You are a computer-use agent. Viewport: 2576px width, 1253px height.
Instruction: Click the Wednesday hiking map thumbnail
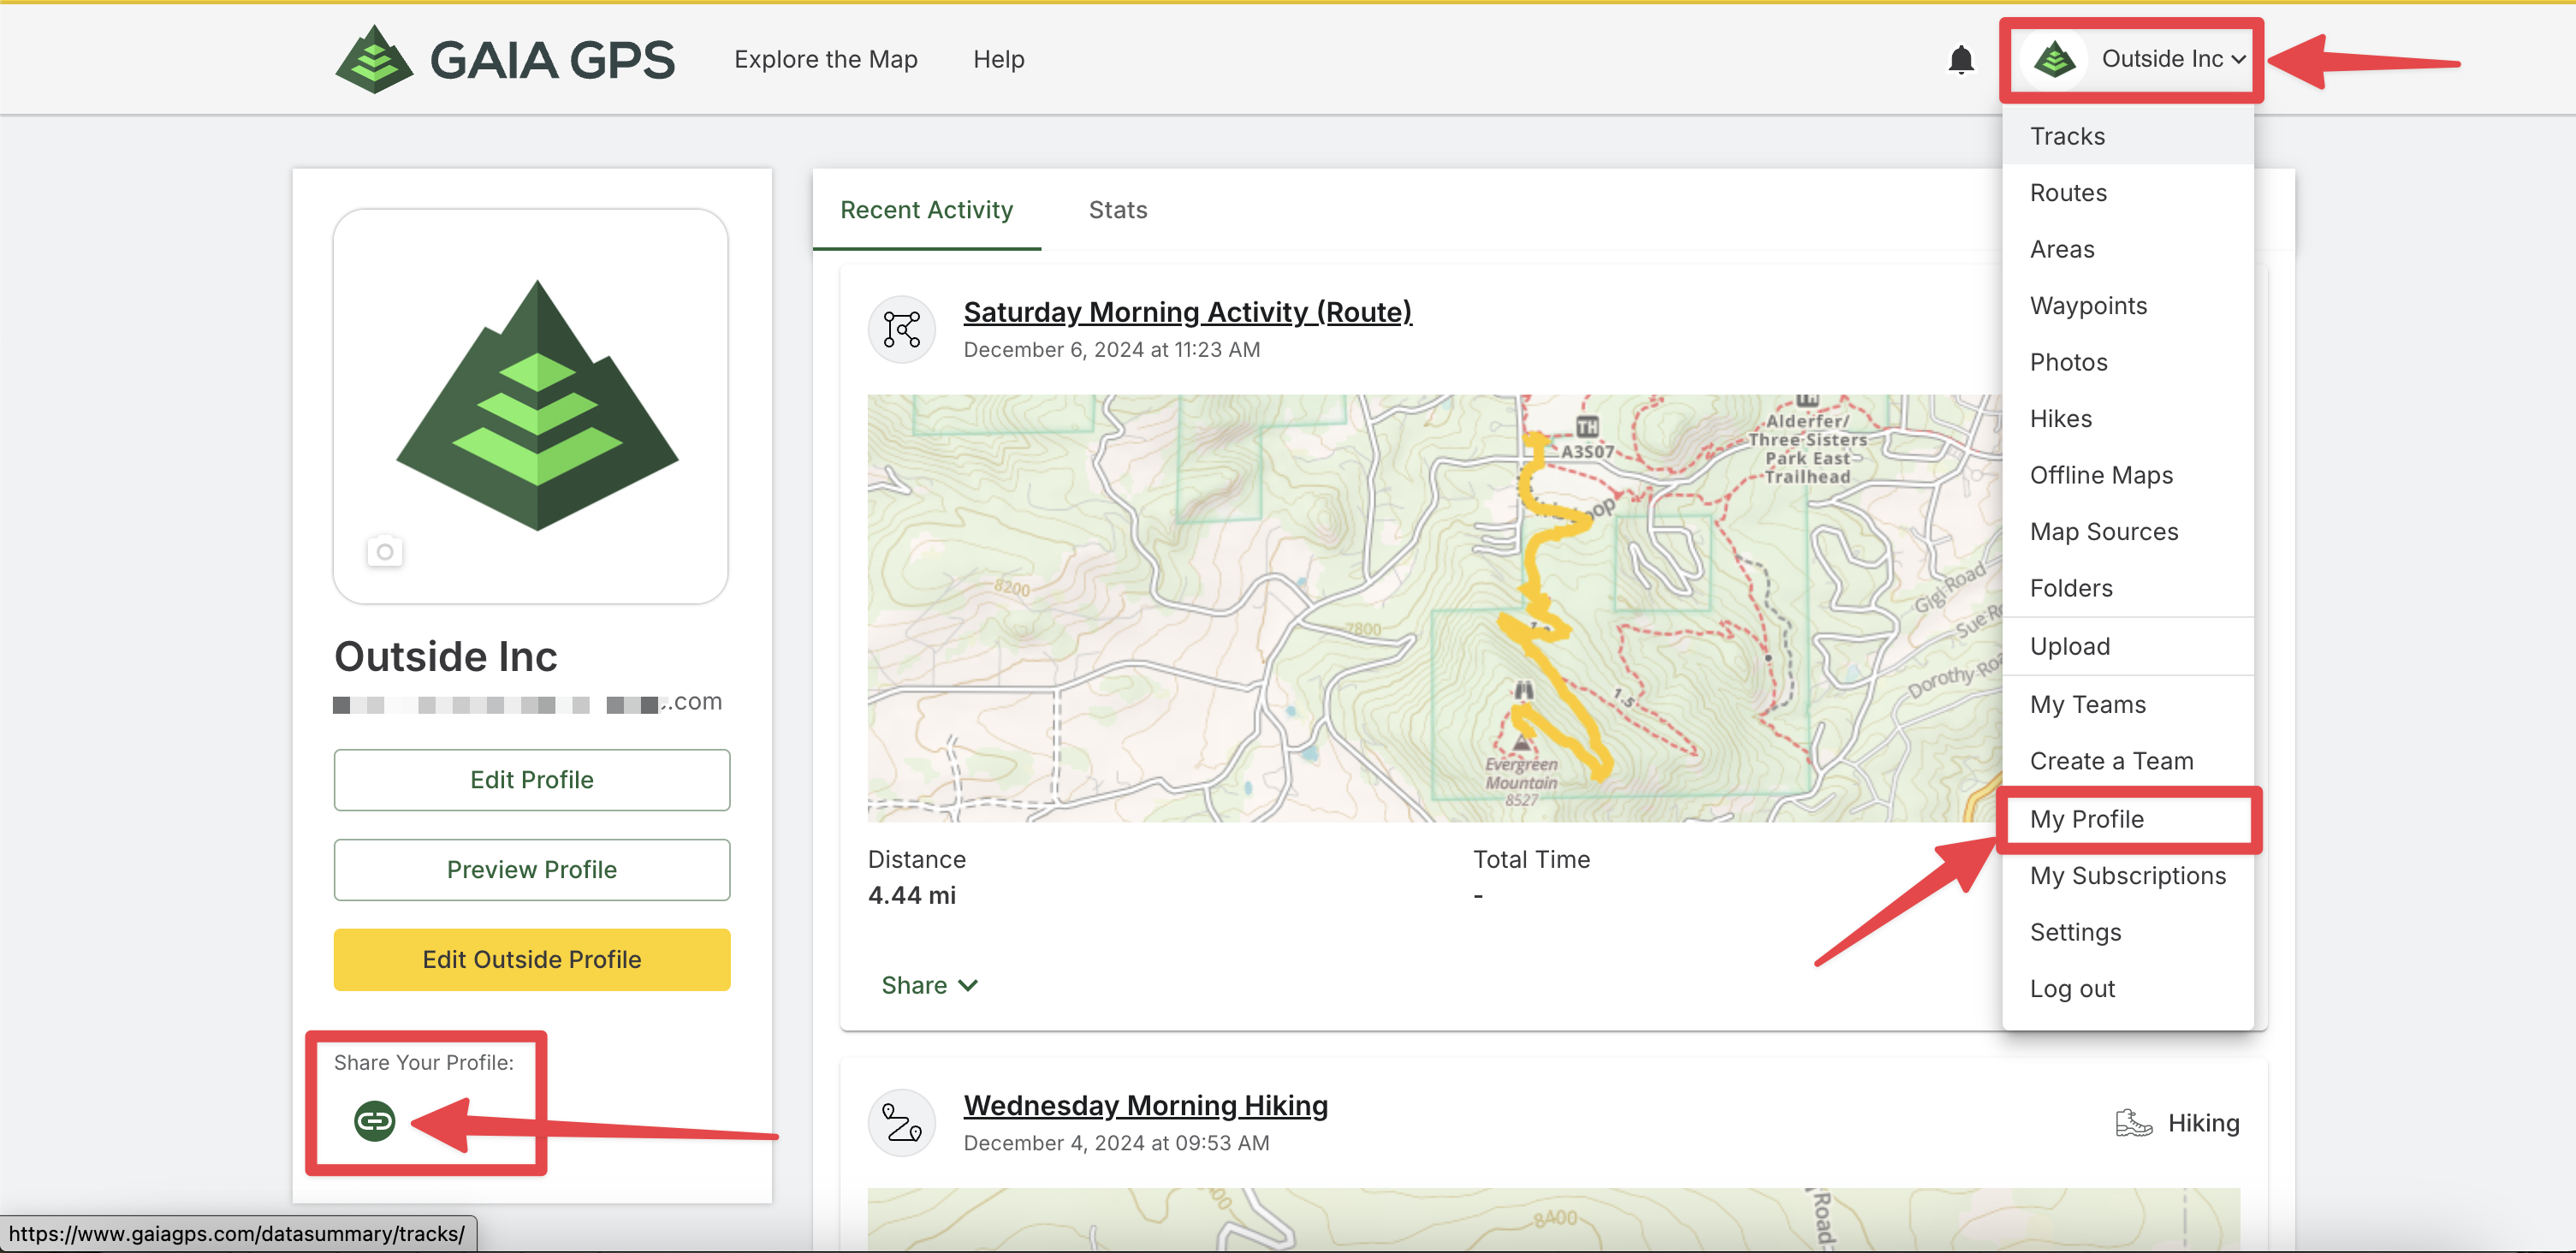(1553, 1219)
